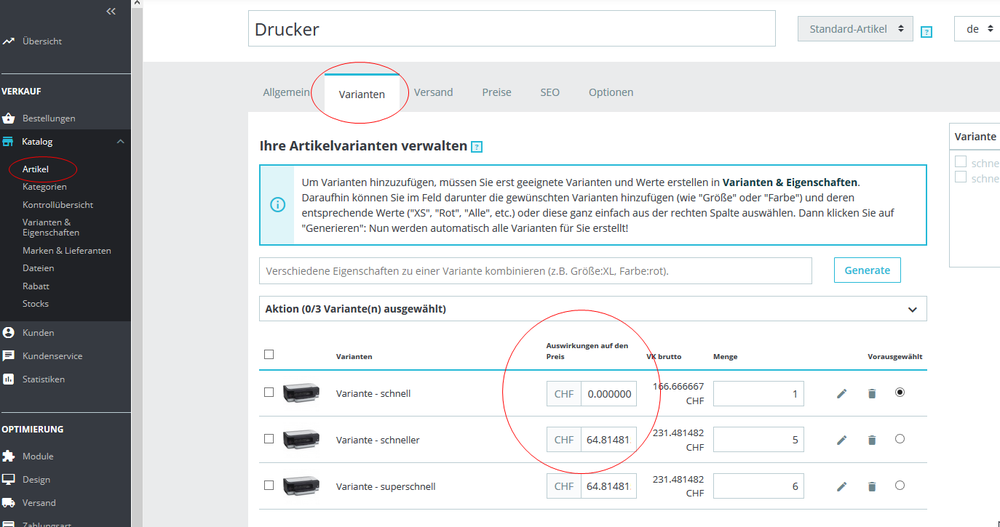This screenshot has height=527, width=1000.
Task: Click price impact field of Variante - superschnell
Action: click(609, 486)
